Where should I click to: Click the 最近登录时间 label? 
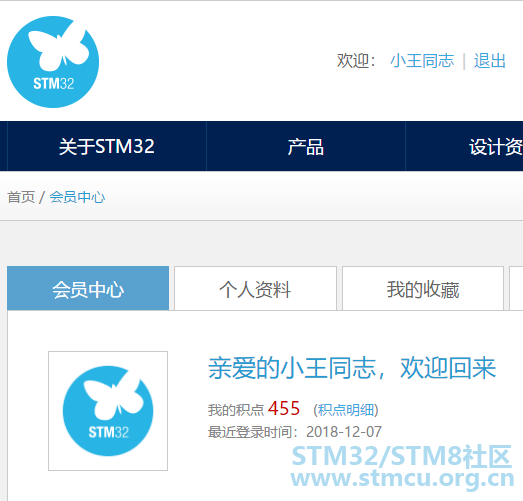click(252, 432)
